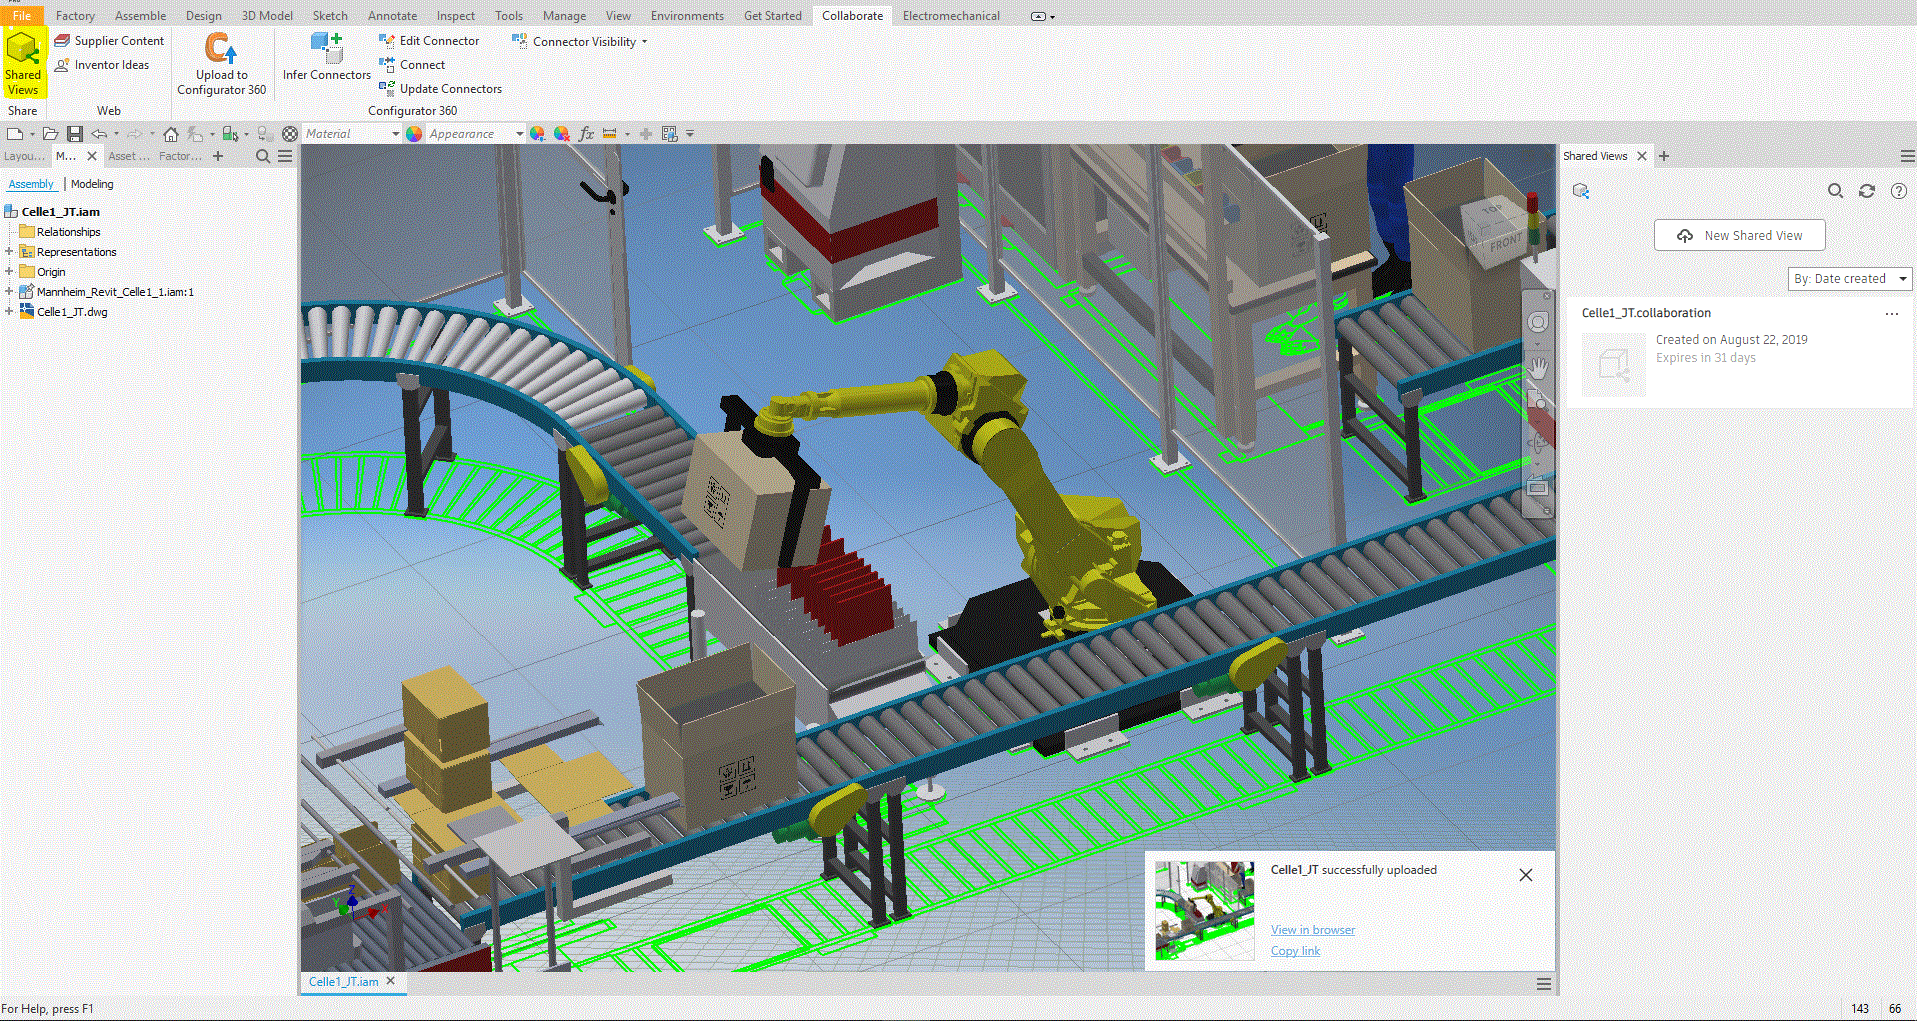Refresh the Shared Views list

click(1866, 190)
